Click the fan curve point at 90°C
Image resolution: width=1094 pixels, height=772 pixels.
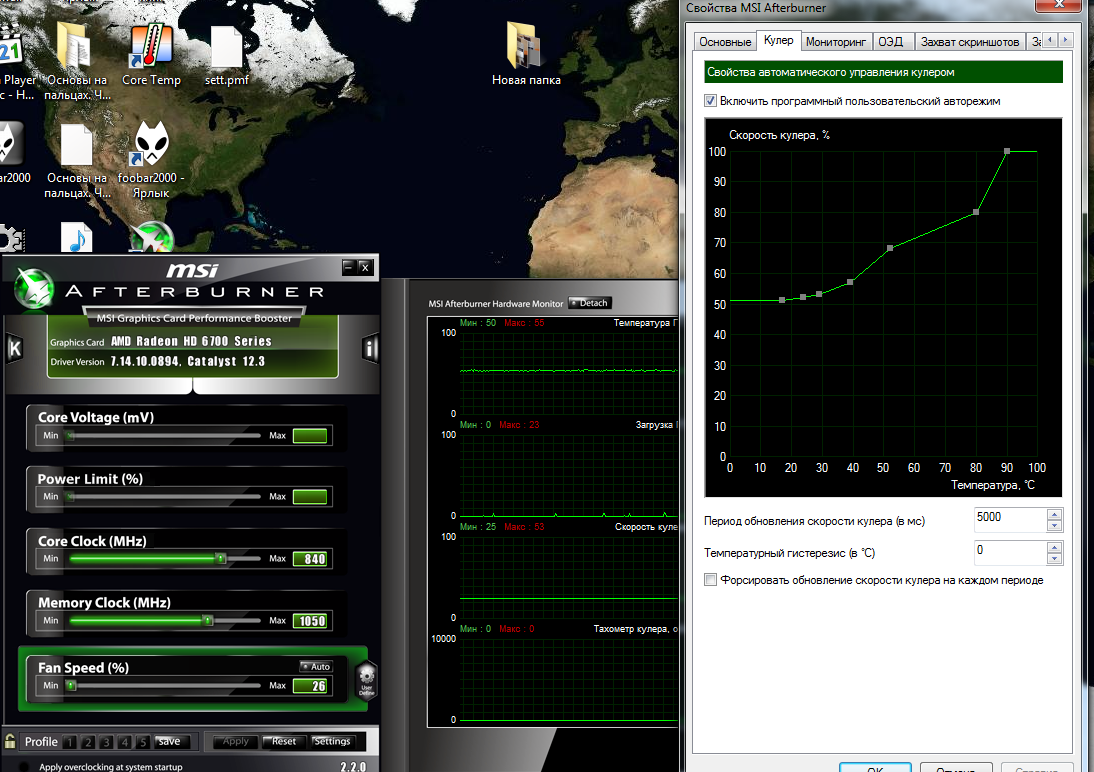pos(1007,151)
